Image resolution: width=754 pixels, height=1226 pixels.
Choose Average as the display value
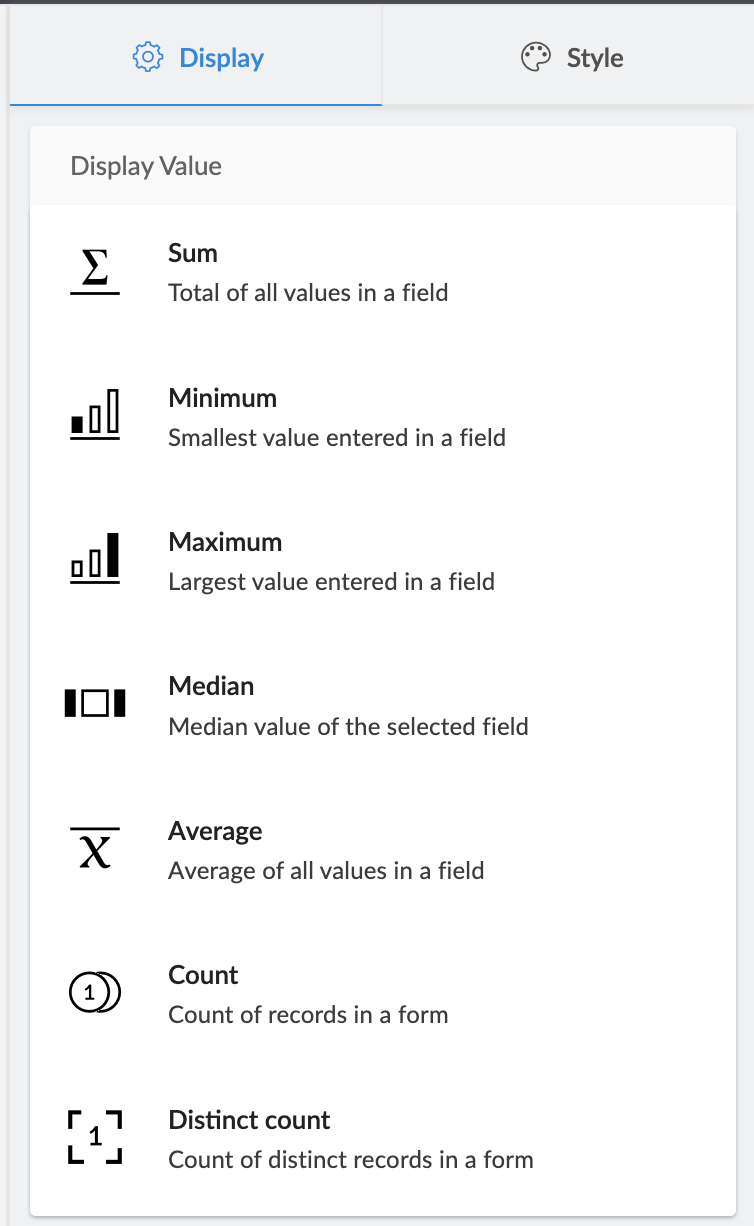click(215, 831)
